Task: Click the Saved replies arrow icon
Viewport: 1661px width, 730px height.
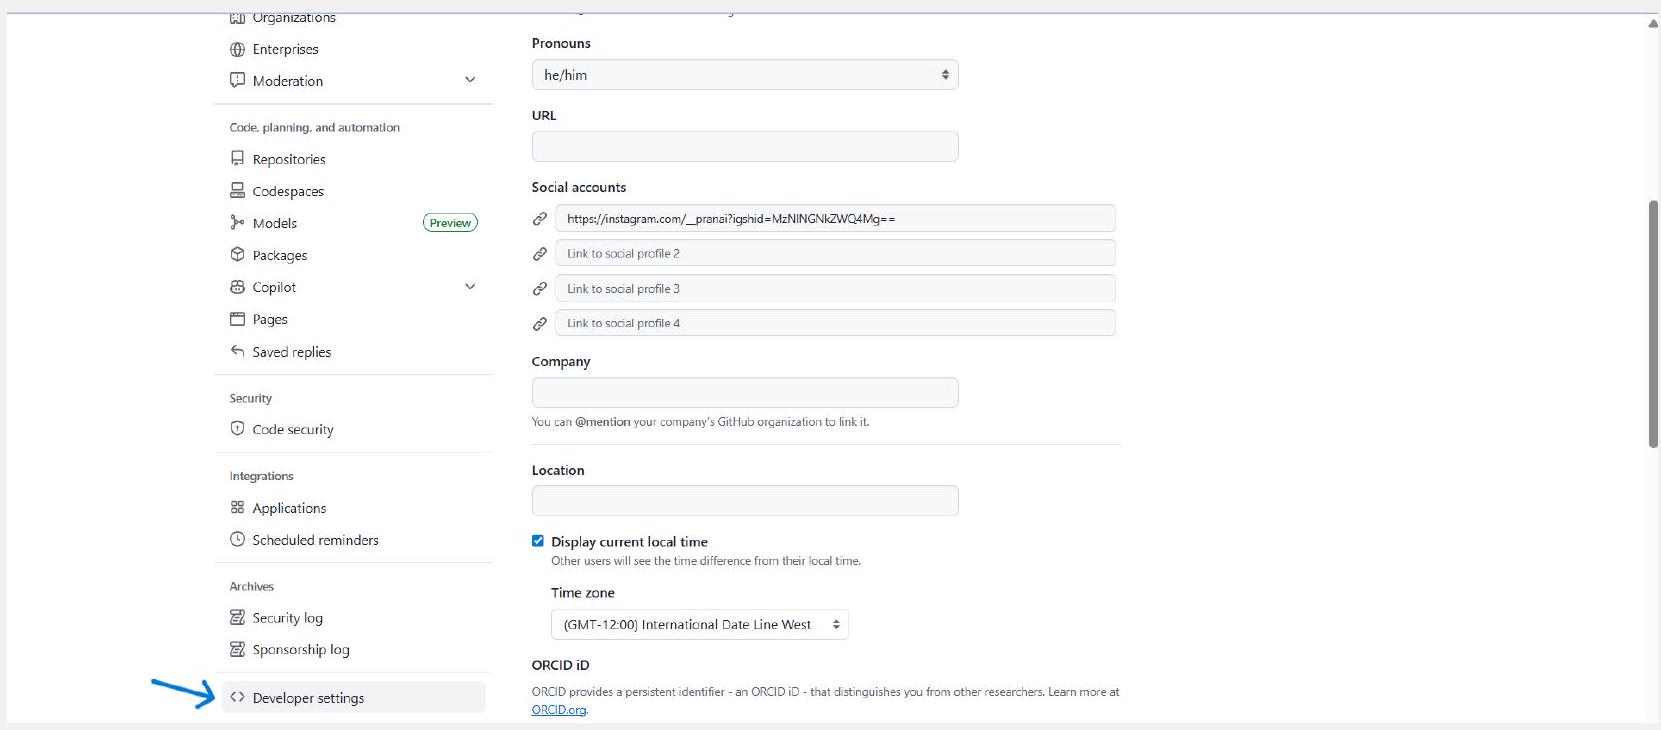Action: [x=237, y=351]
